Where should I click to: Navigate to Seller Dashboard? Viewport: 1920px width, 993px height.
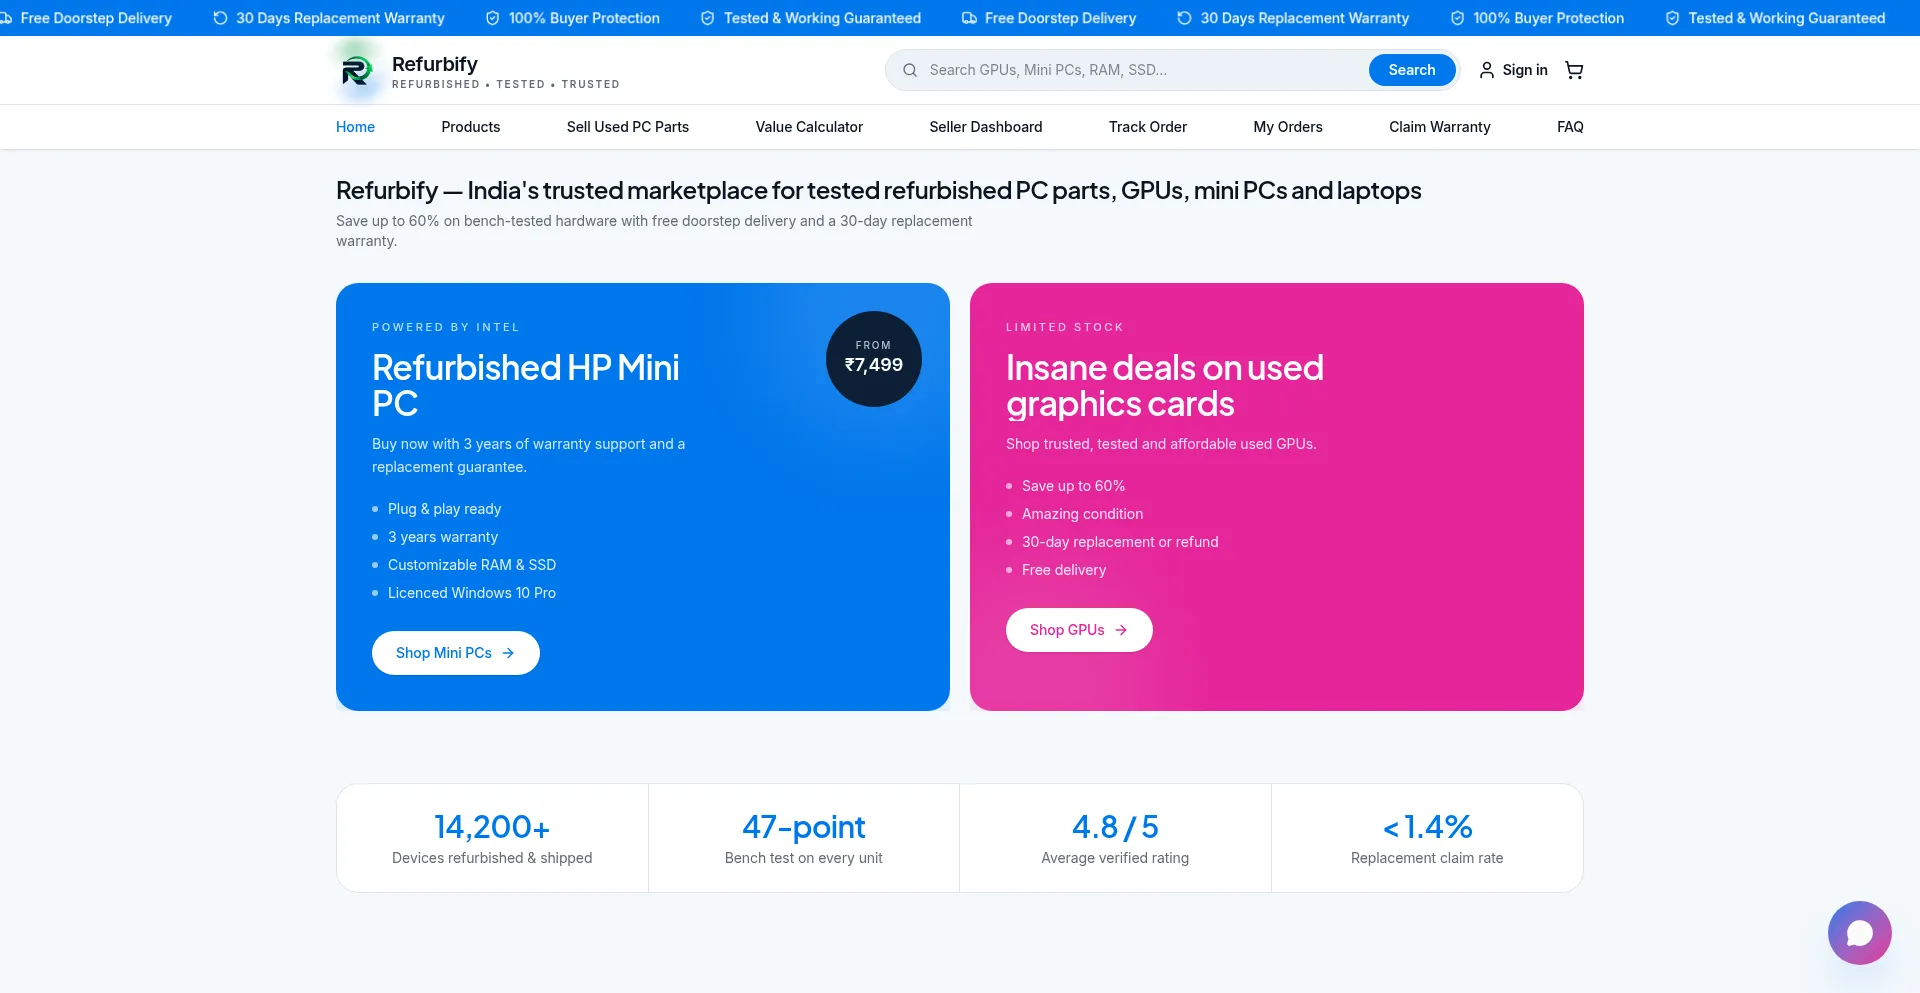point(986,127)
